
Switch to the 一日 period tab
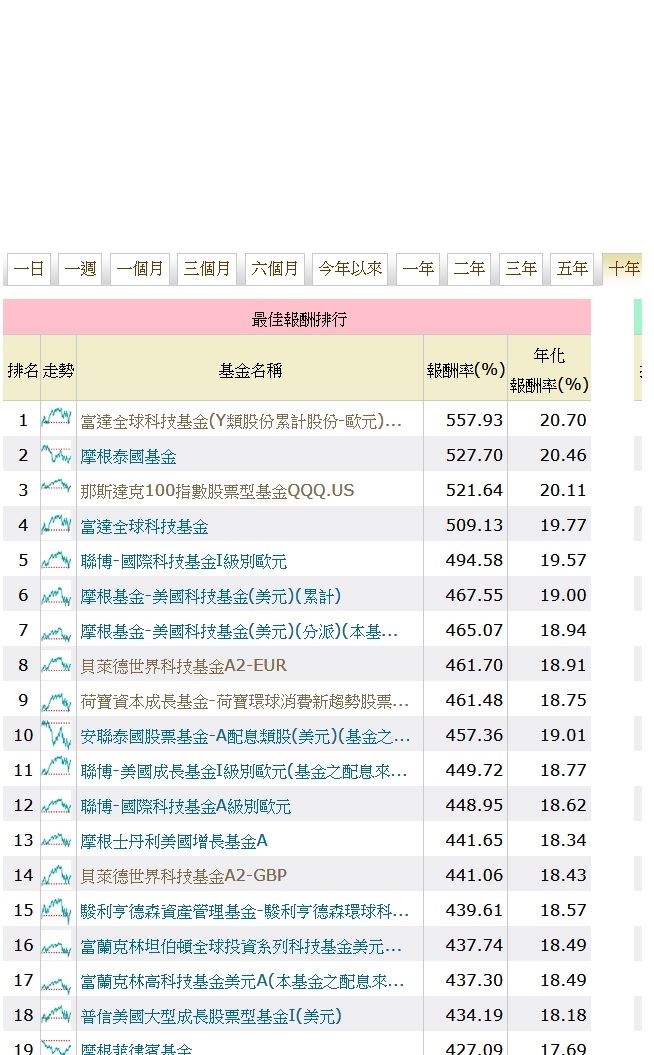28,269
